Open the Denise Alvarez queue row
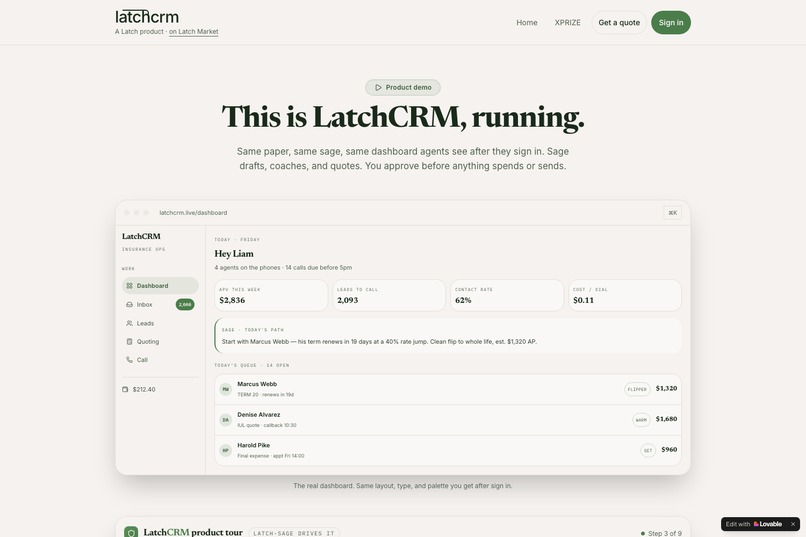Screen dimensions: 806x537 click(x=448, y=420)
